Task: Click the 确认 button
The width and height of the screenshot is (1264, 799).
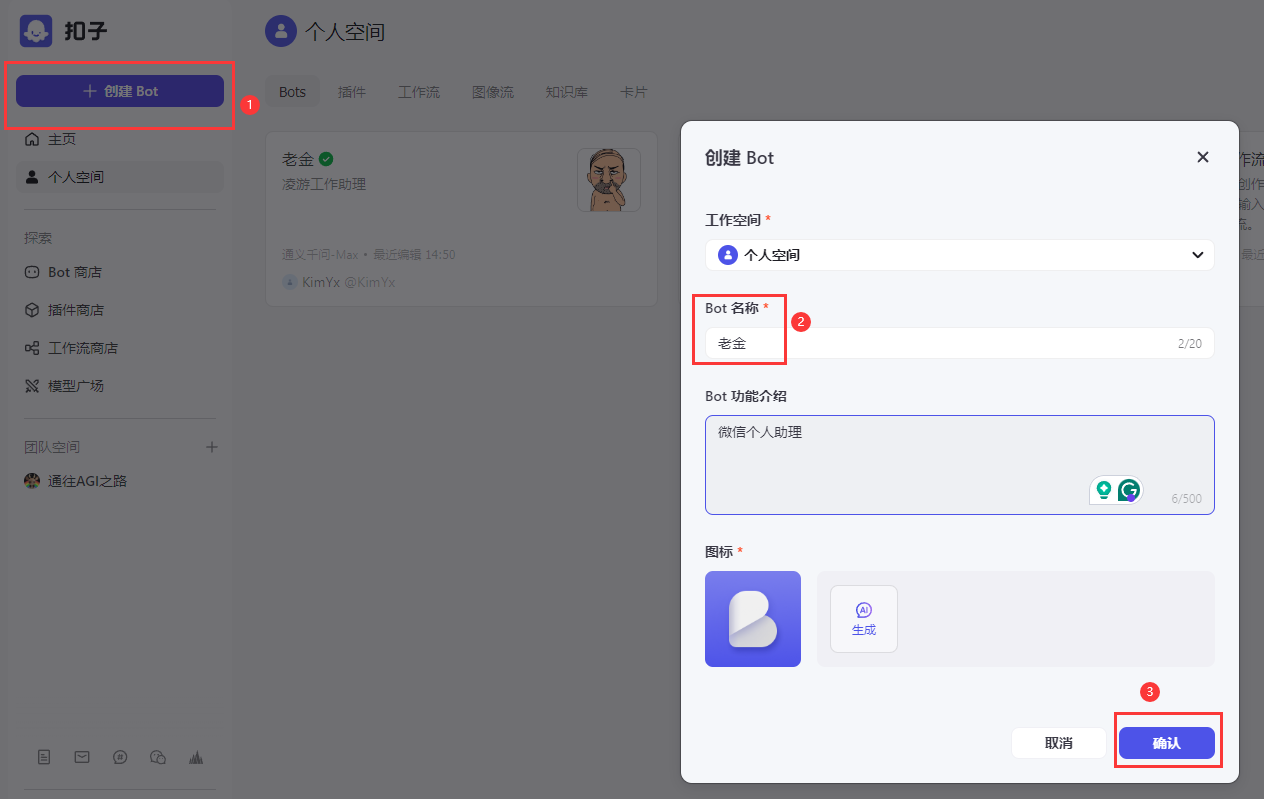Action: coord(1167,743)
